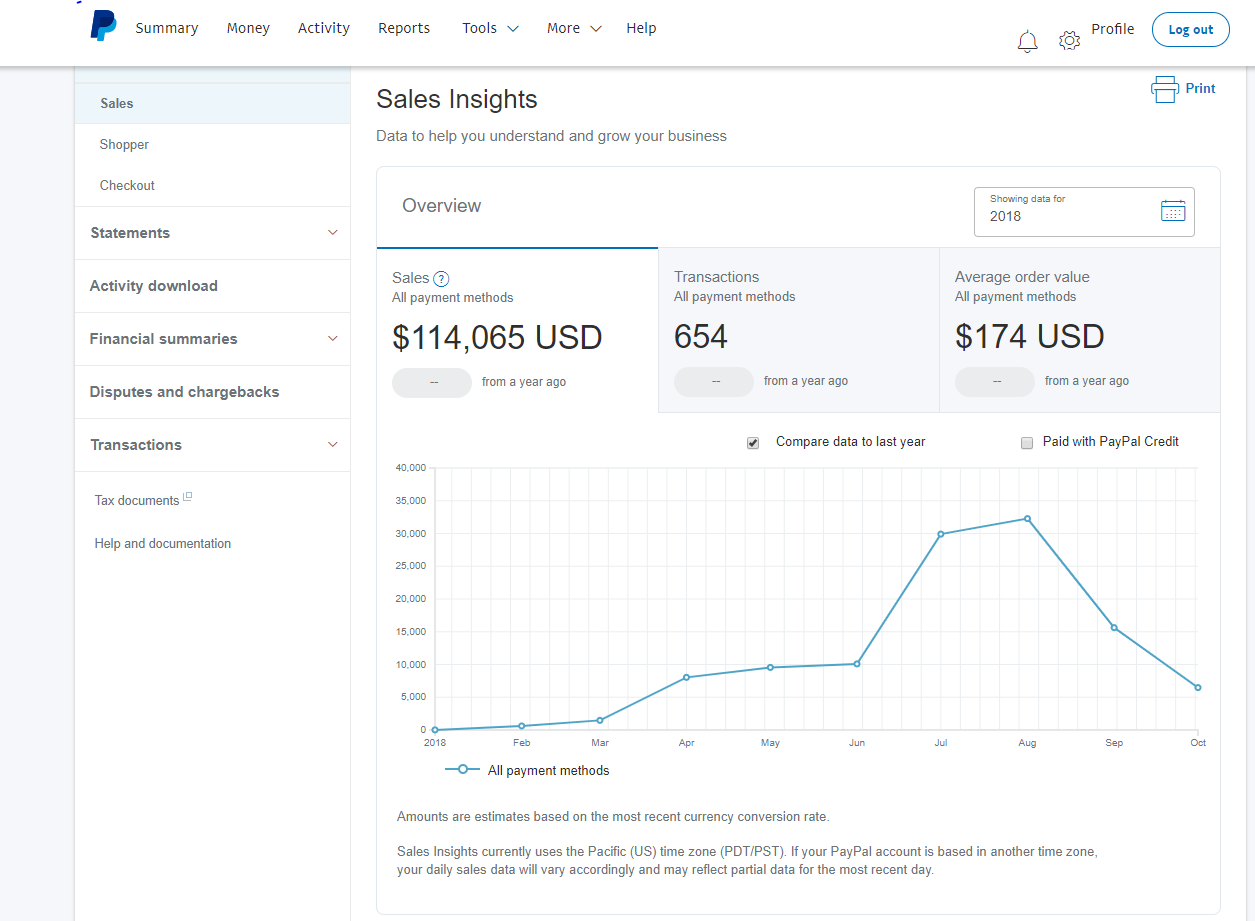The image size is (1255, 921).
Task: Click the July data point on chart
Action: coord(940,534)
